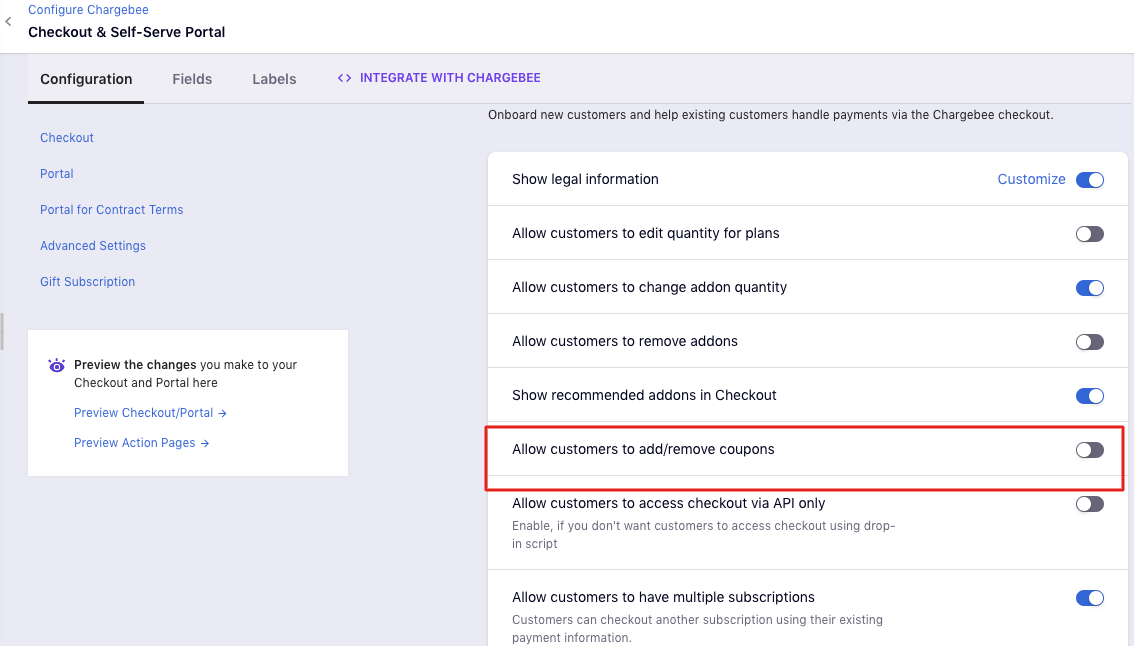Open the Labels tab
This screenshot has width=1134, height=646.
(x=274, y=79)
